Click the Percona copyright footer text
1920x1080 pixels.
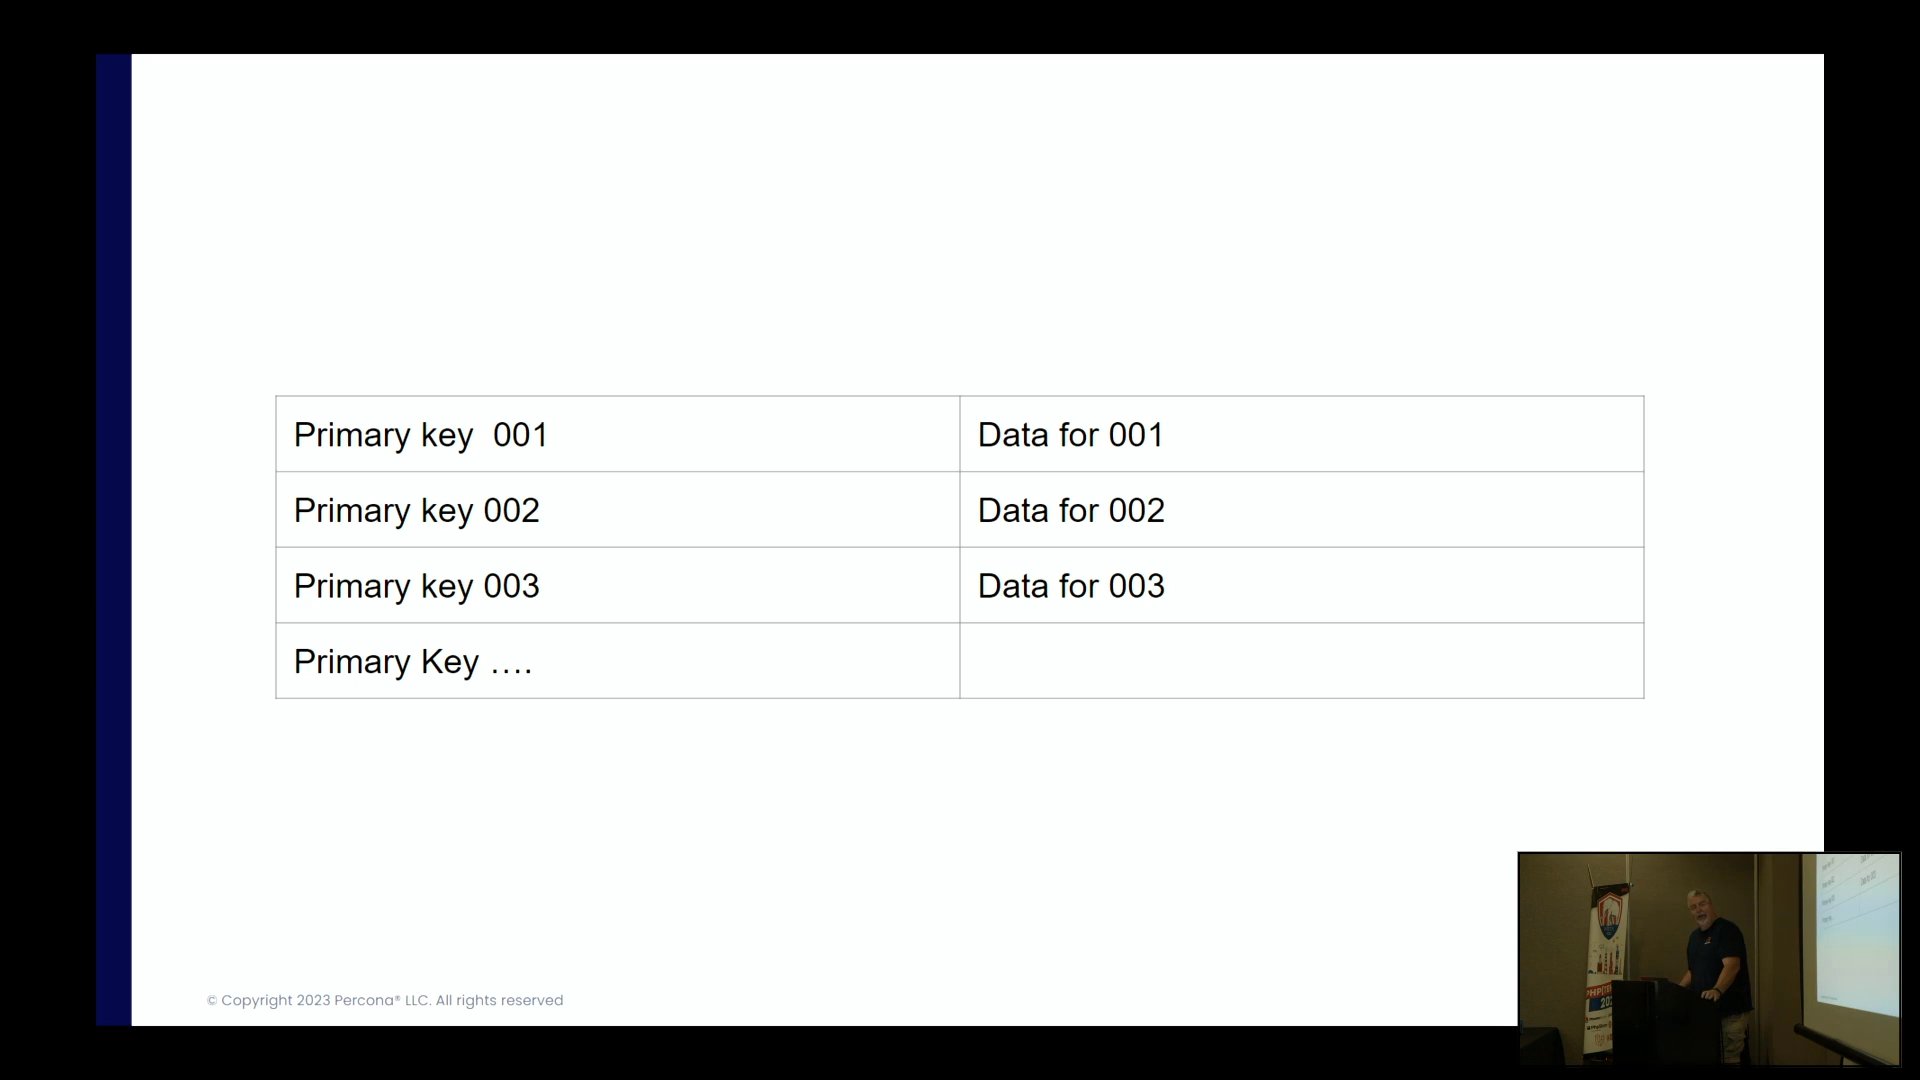point(385,1000)
